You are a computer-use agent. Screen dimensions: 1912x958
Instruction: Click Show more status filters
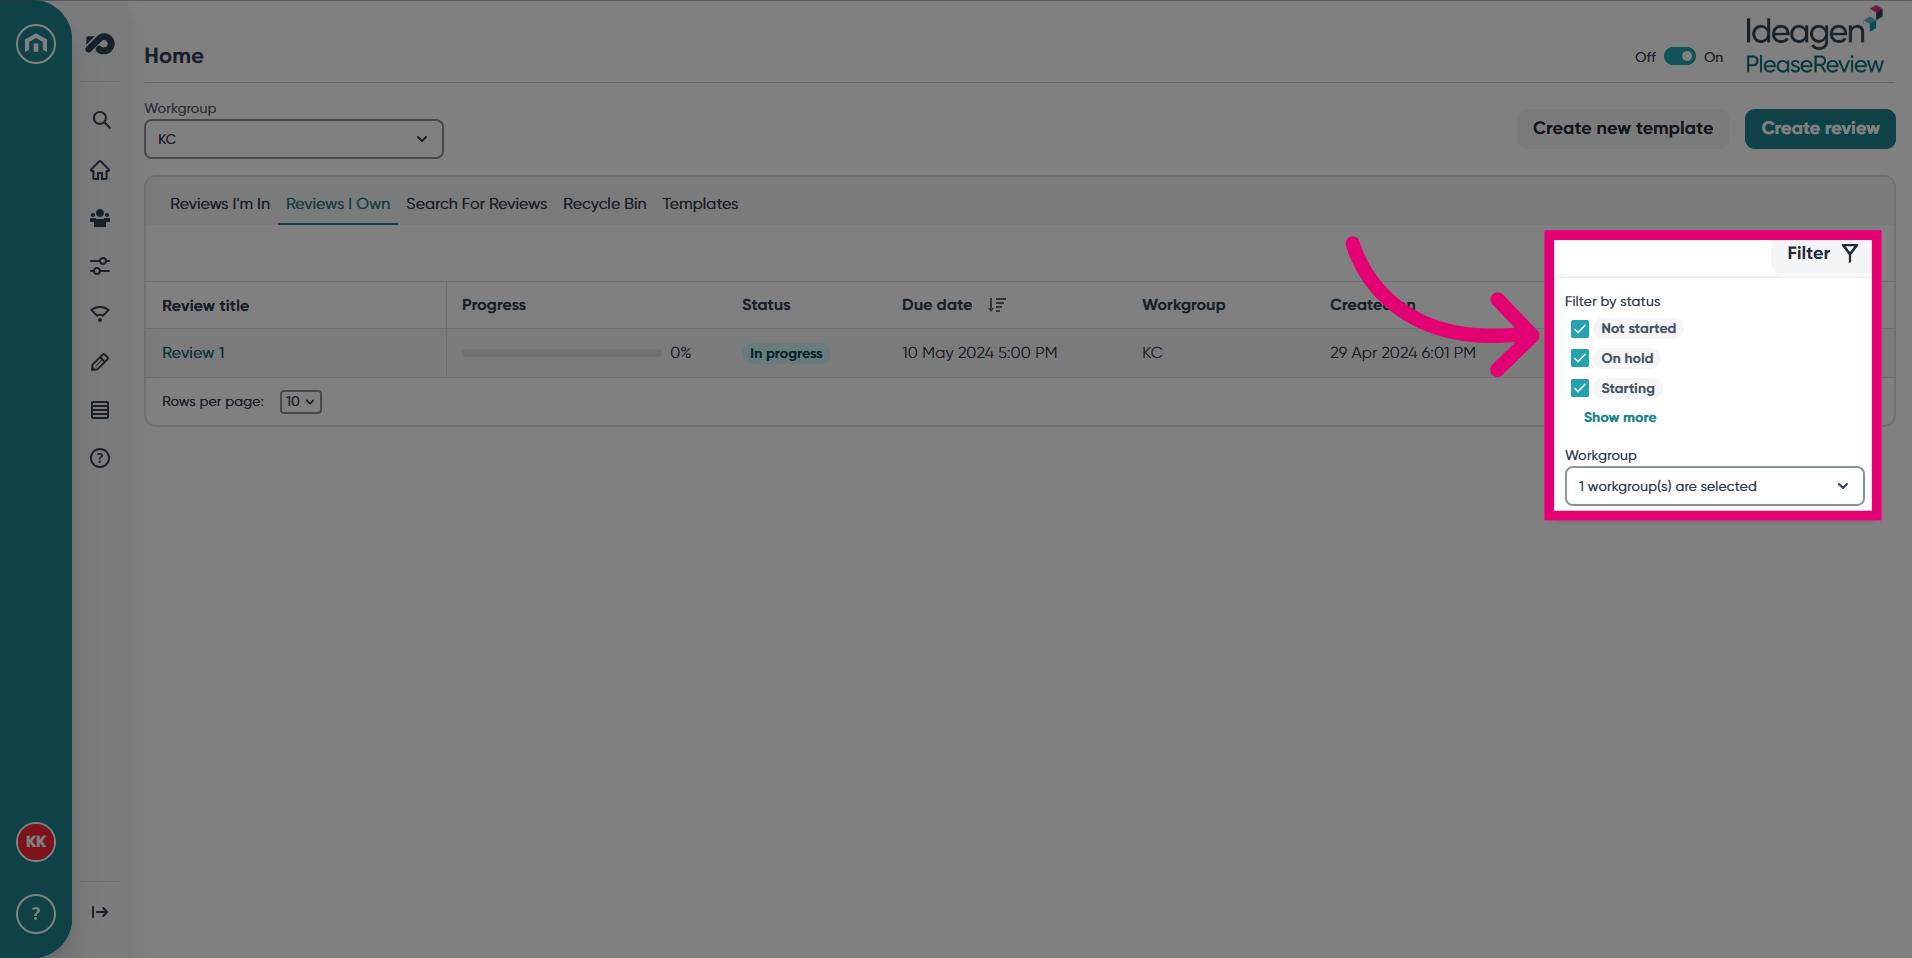[x=1620, y=418]
